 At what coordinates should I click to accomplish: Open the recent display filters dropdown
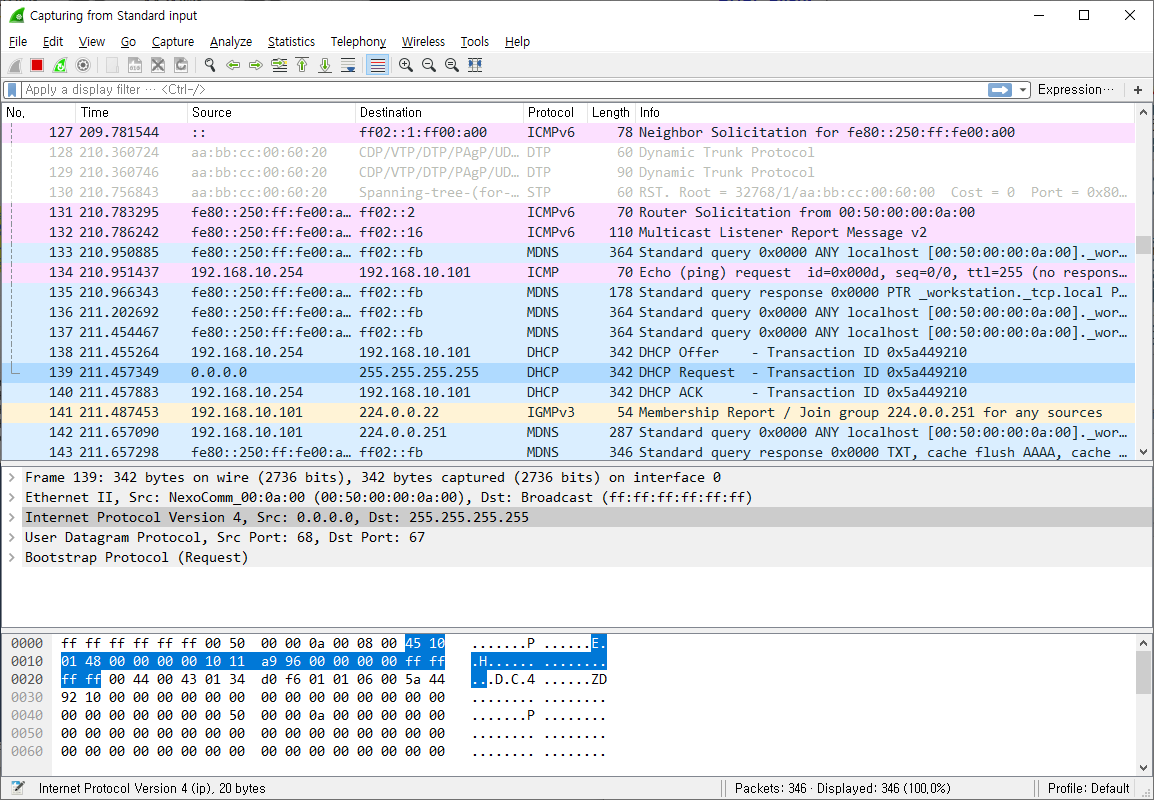coord(1022,90)
